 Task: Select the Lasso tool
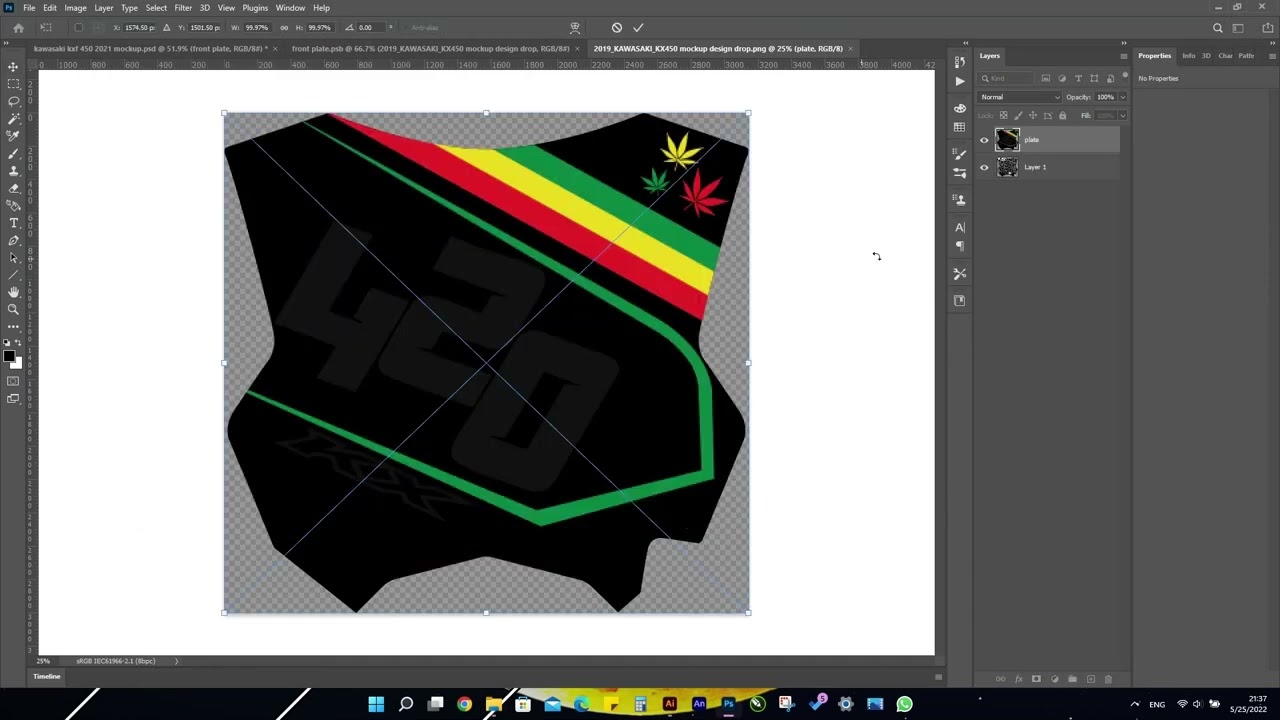click(x=14, y=101)
